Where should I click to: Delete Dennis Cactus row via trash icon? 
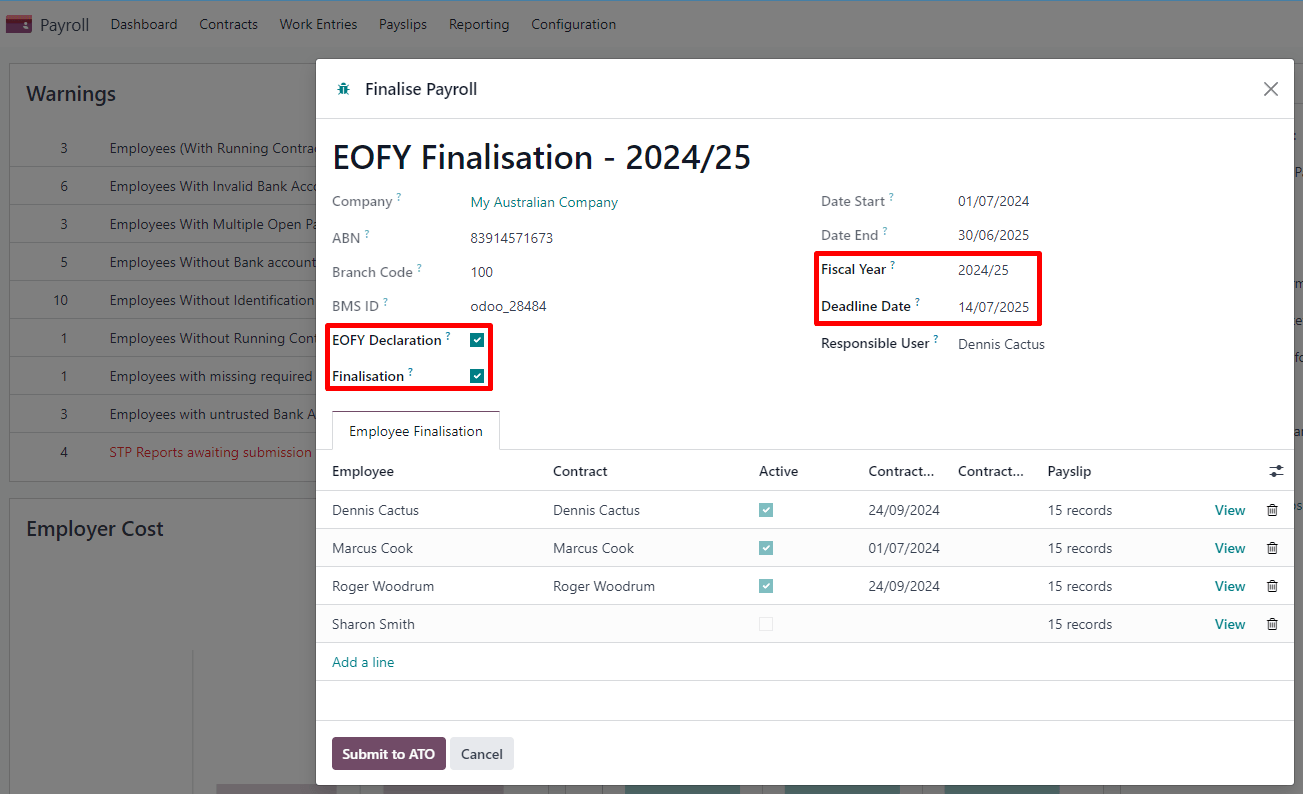click(x=1272, y=510)
